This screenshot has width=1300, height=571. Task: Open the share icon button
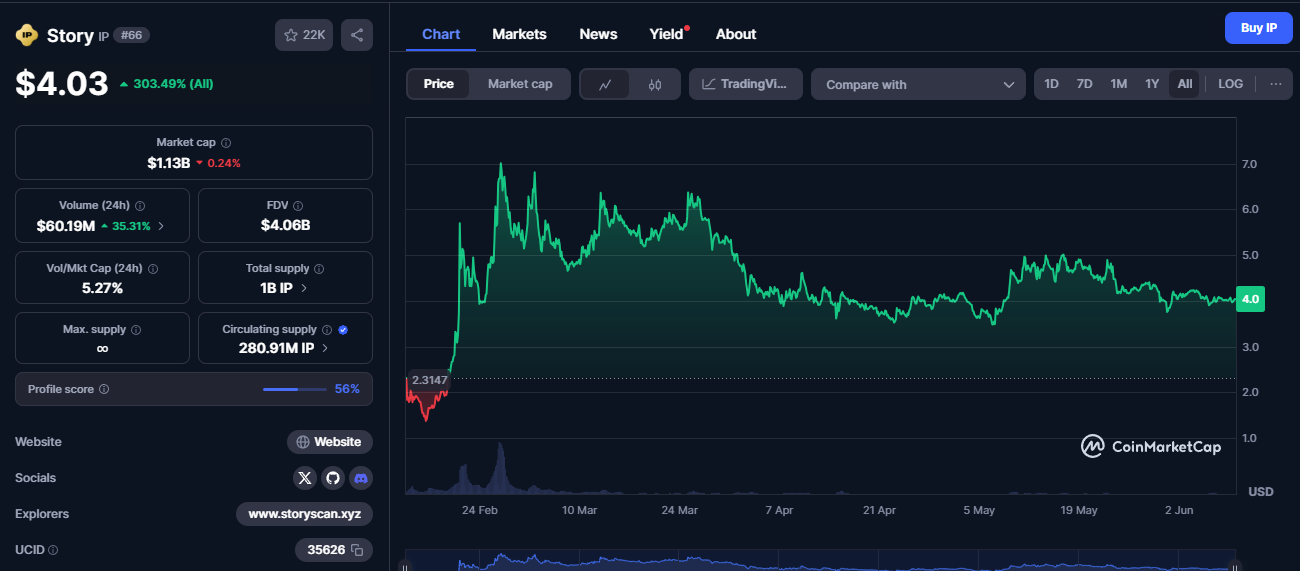(x=357, y=35)
